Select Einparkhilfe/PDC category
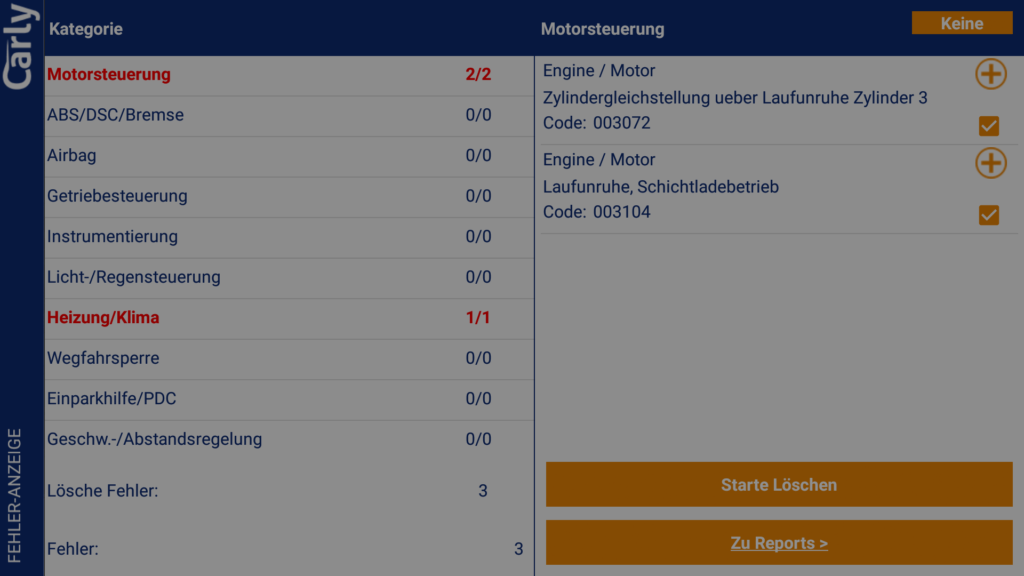Viewport: 1024px width, 576px height. 111,399
